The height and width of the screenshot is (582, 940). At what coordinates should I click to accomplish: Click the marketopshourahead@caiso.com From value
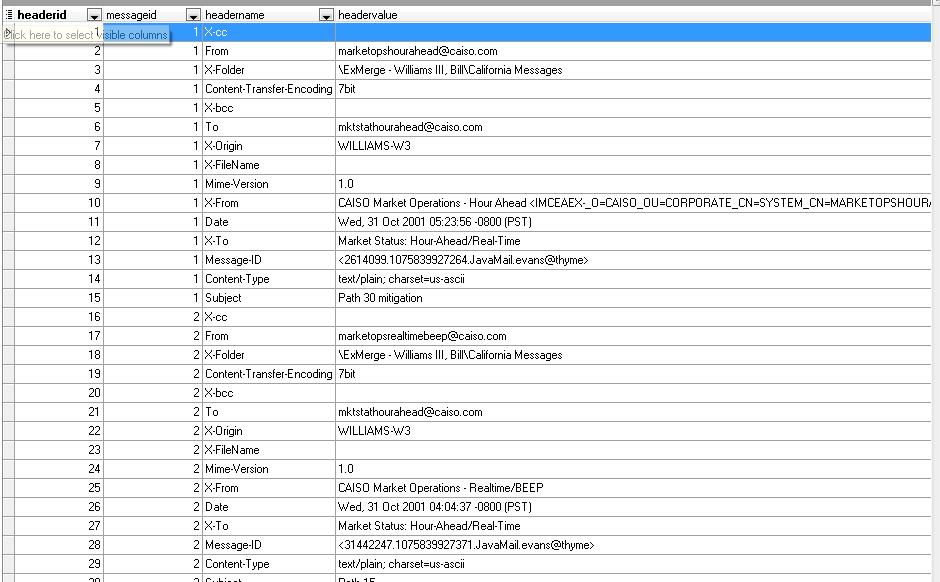[417, 51]
